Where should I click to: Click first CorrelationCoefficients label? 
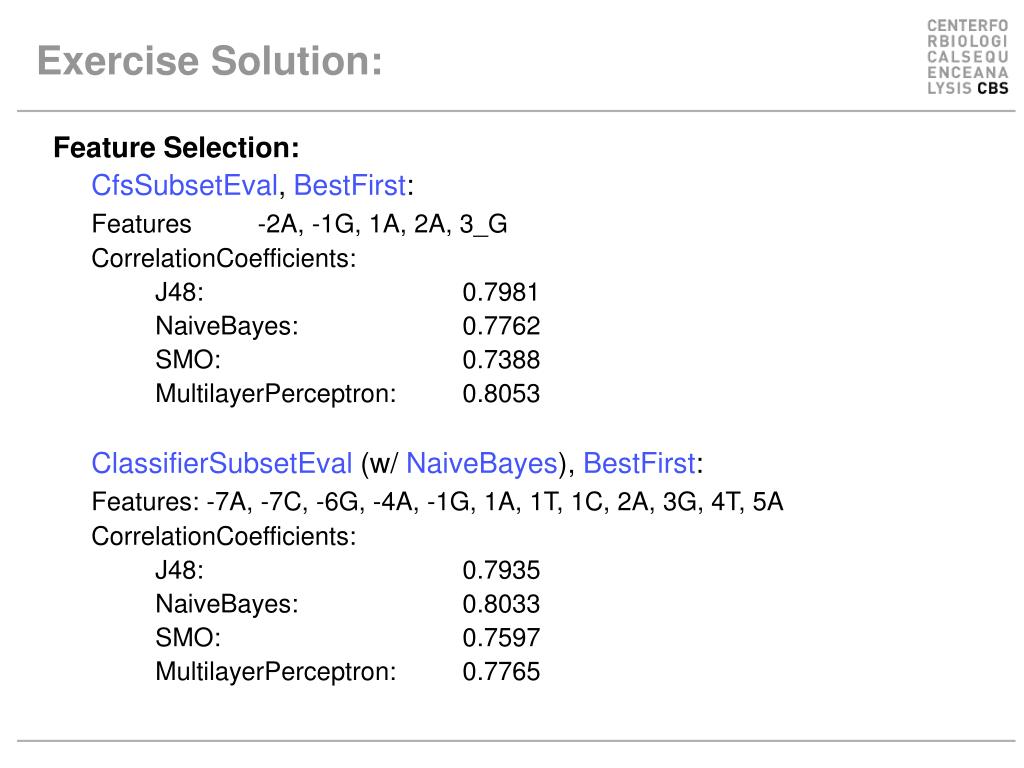click(x=224, y=259)
